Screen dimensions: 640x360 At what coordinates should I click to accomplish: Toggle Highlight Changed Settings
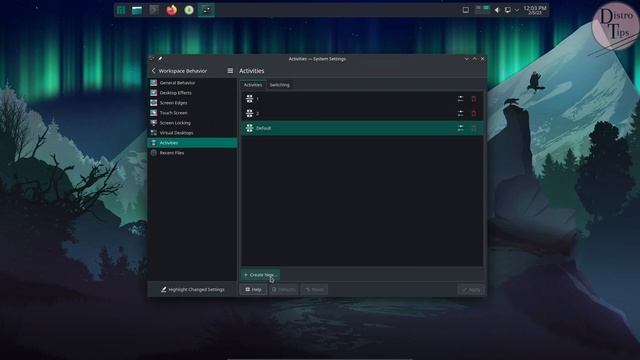192,289
